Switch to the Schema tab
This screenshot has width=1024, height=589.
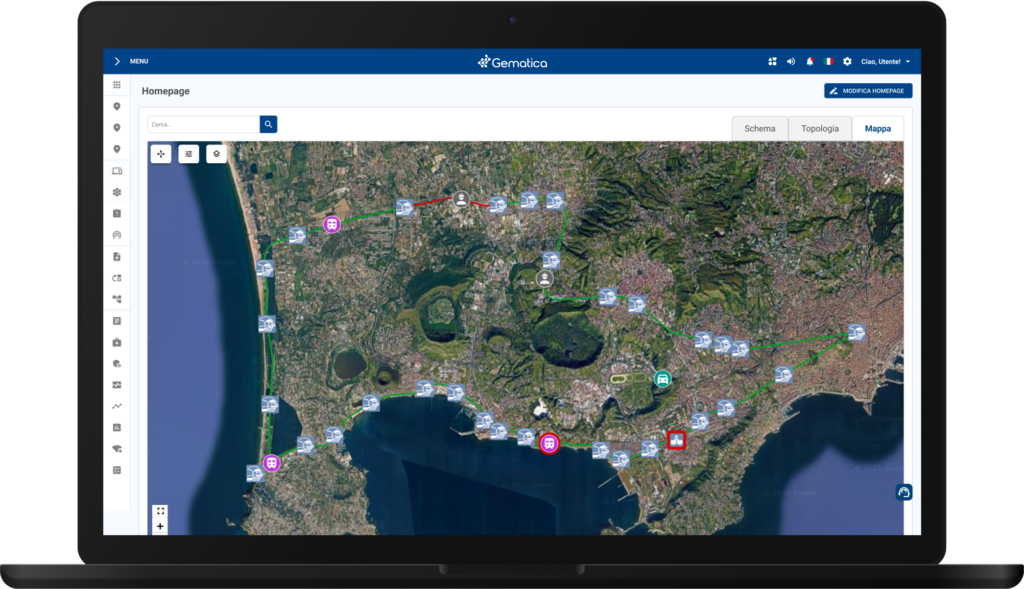760,129
